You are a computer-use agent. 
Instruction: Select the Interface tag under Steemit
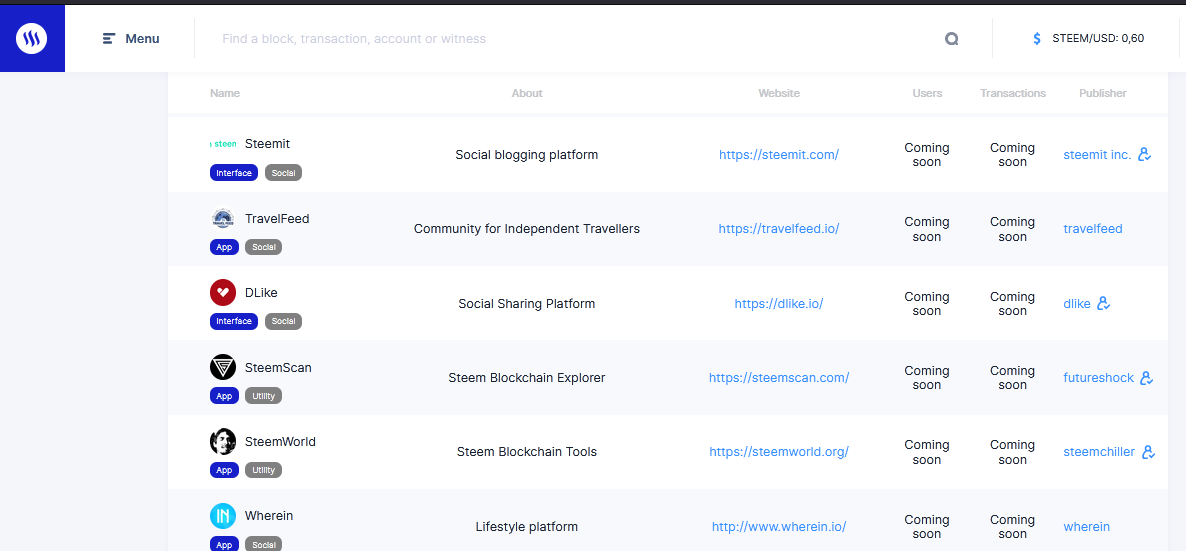234,173
